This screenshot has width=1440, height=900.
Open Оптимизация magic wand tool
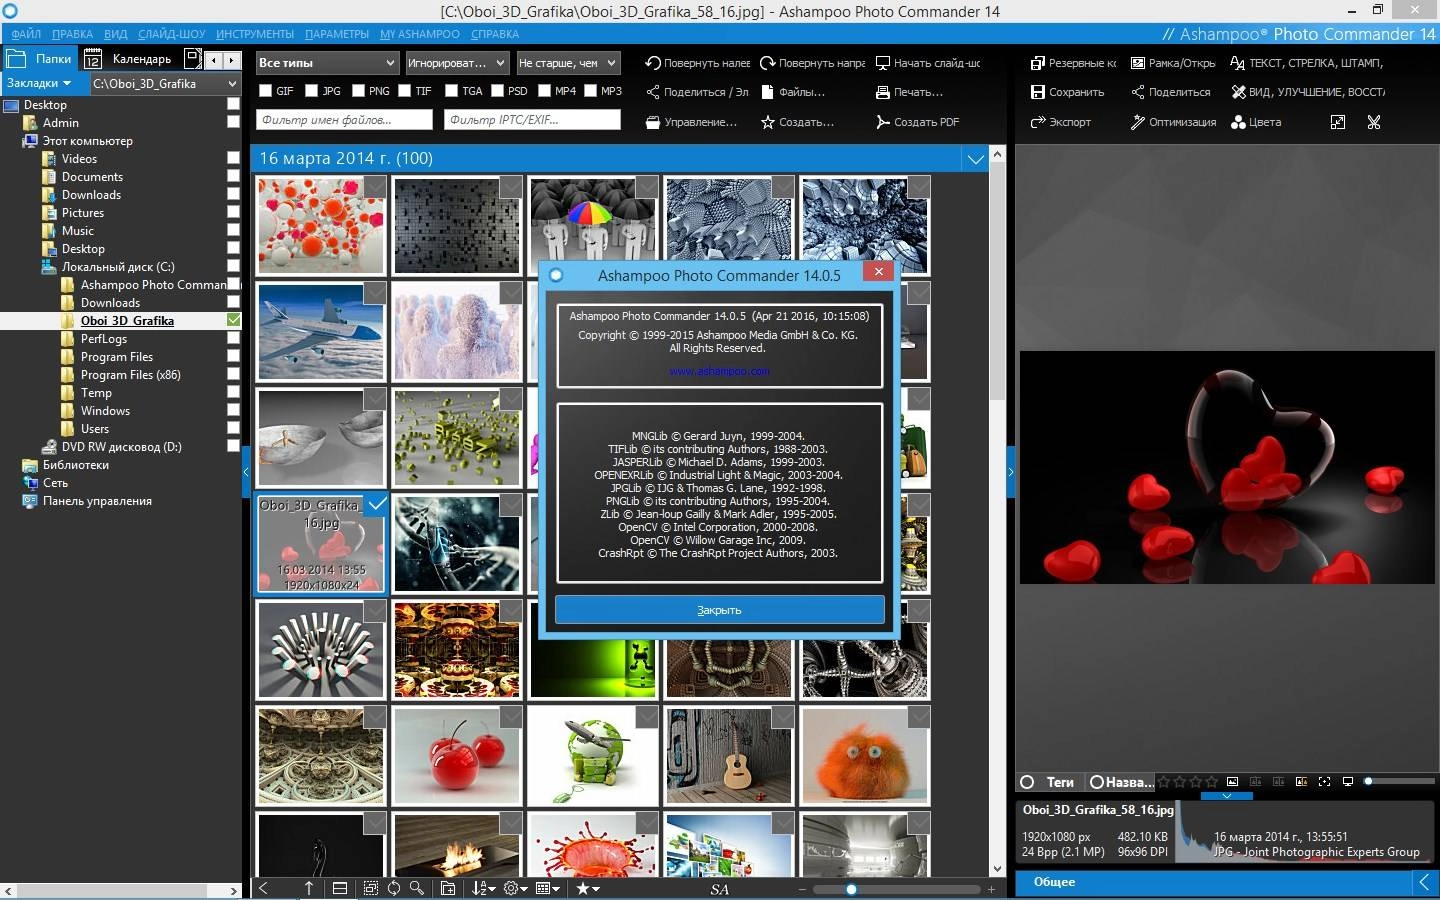pos(1173,122)
